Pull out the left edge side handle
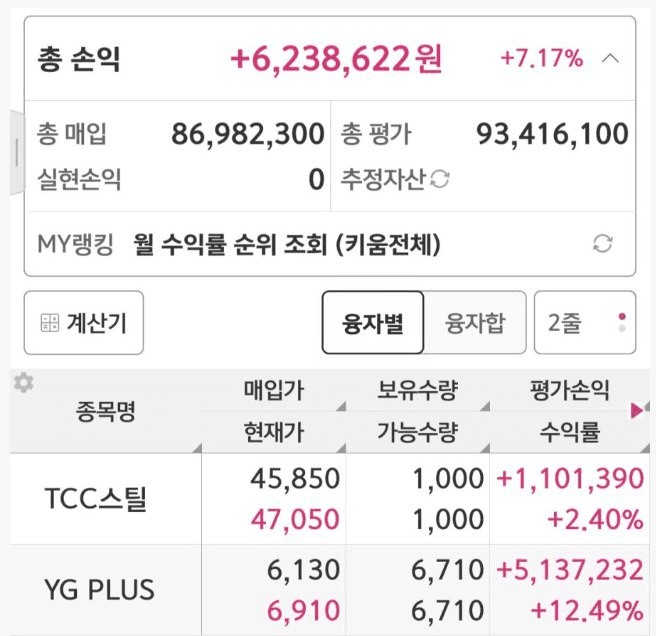Screen dimensions: 656x636 [17, 153]
